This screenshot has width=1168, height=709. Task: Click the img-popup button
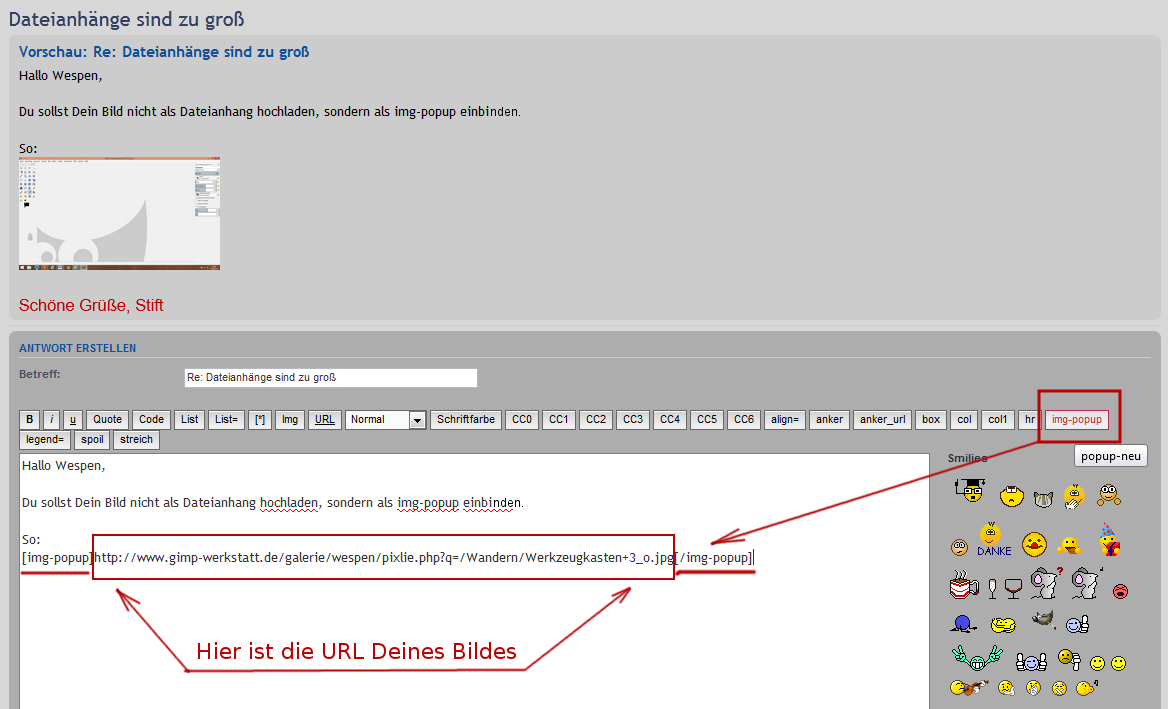pos(1076,419)
